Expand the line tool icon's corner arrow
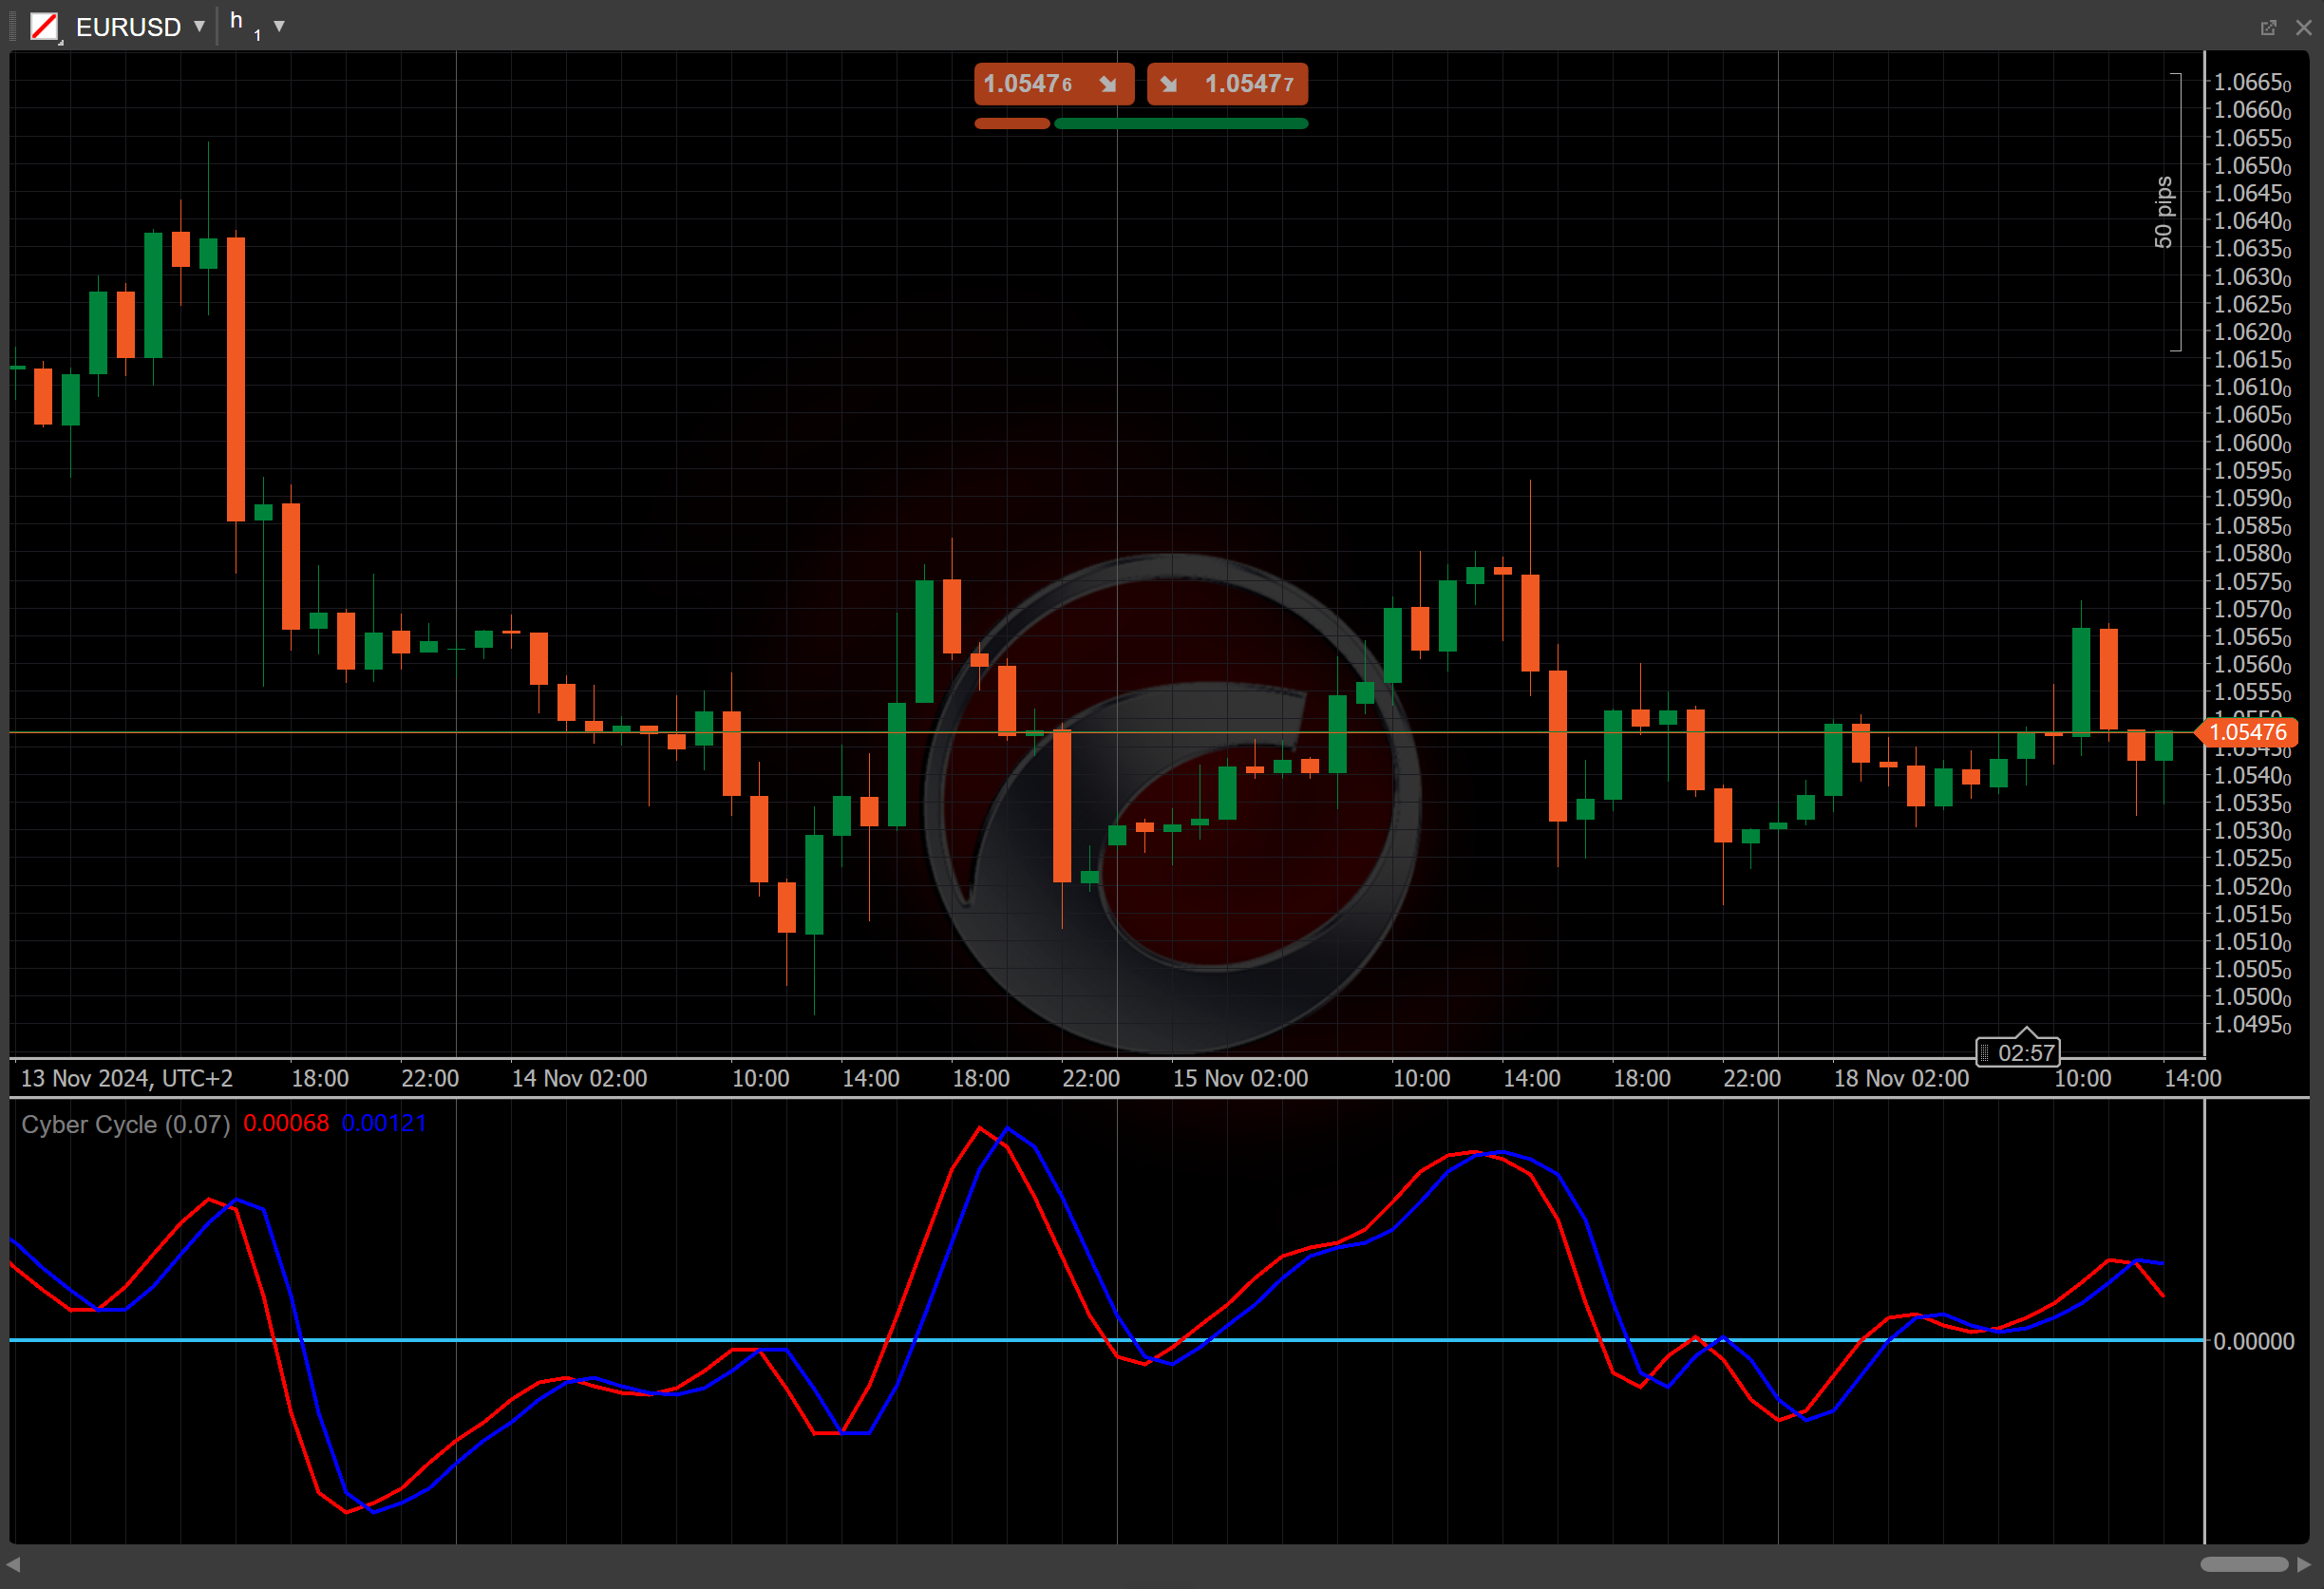Image resolution: width=2324 pixels, height=1589 pixels. coord(61,42)
